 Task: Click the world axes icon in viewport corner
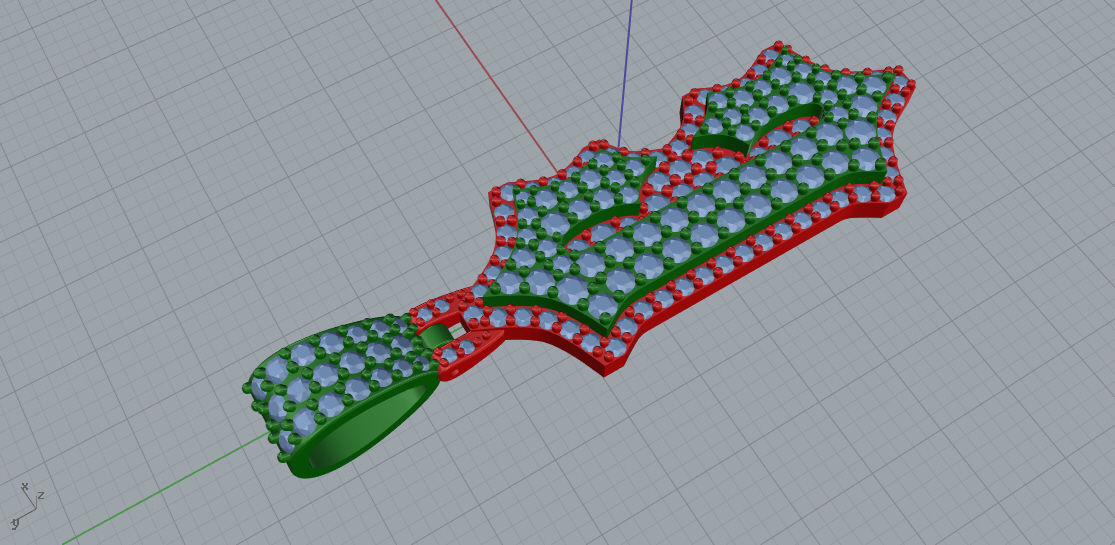pyautogui.click(x=28, y=506)
